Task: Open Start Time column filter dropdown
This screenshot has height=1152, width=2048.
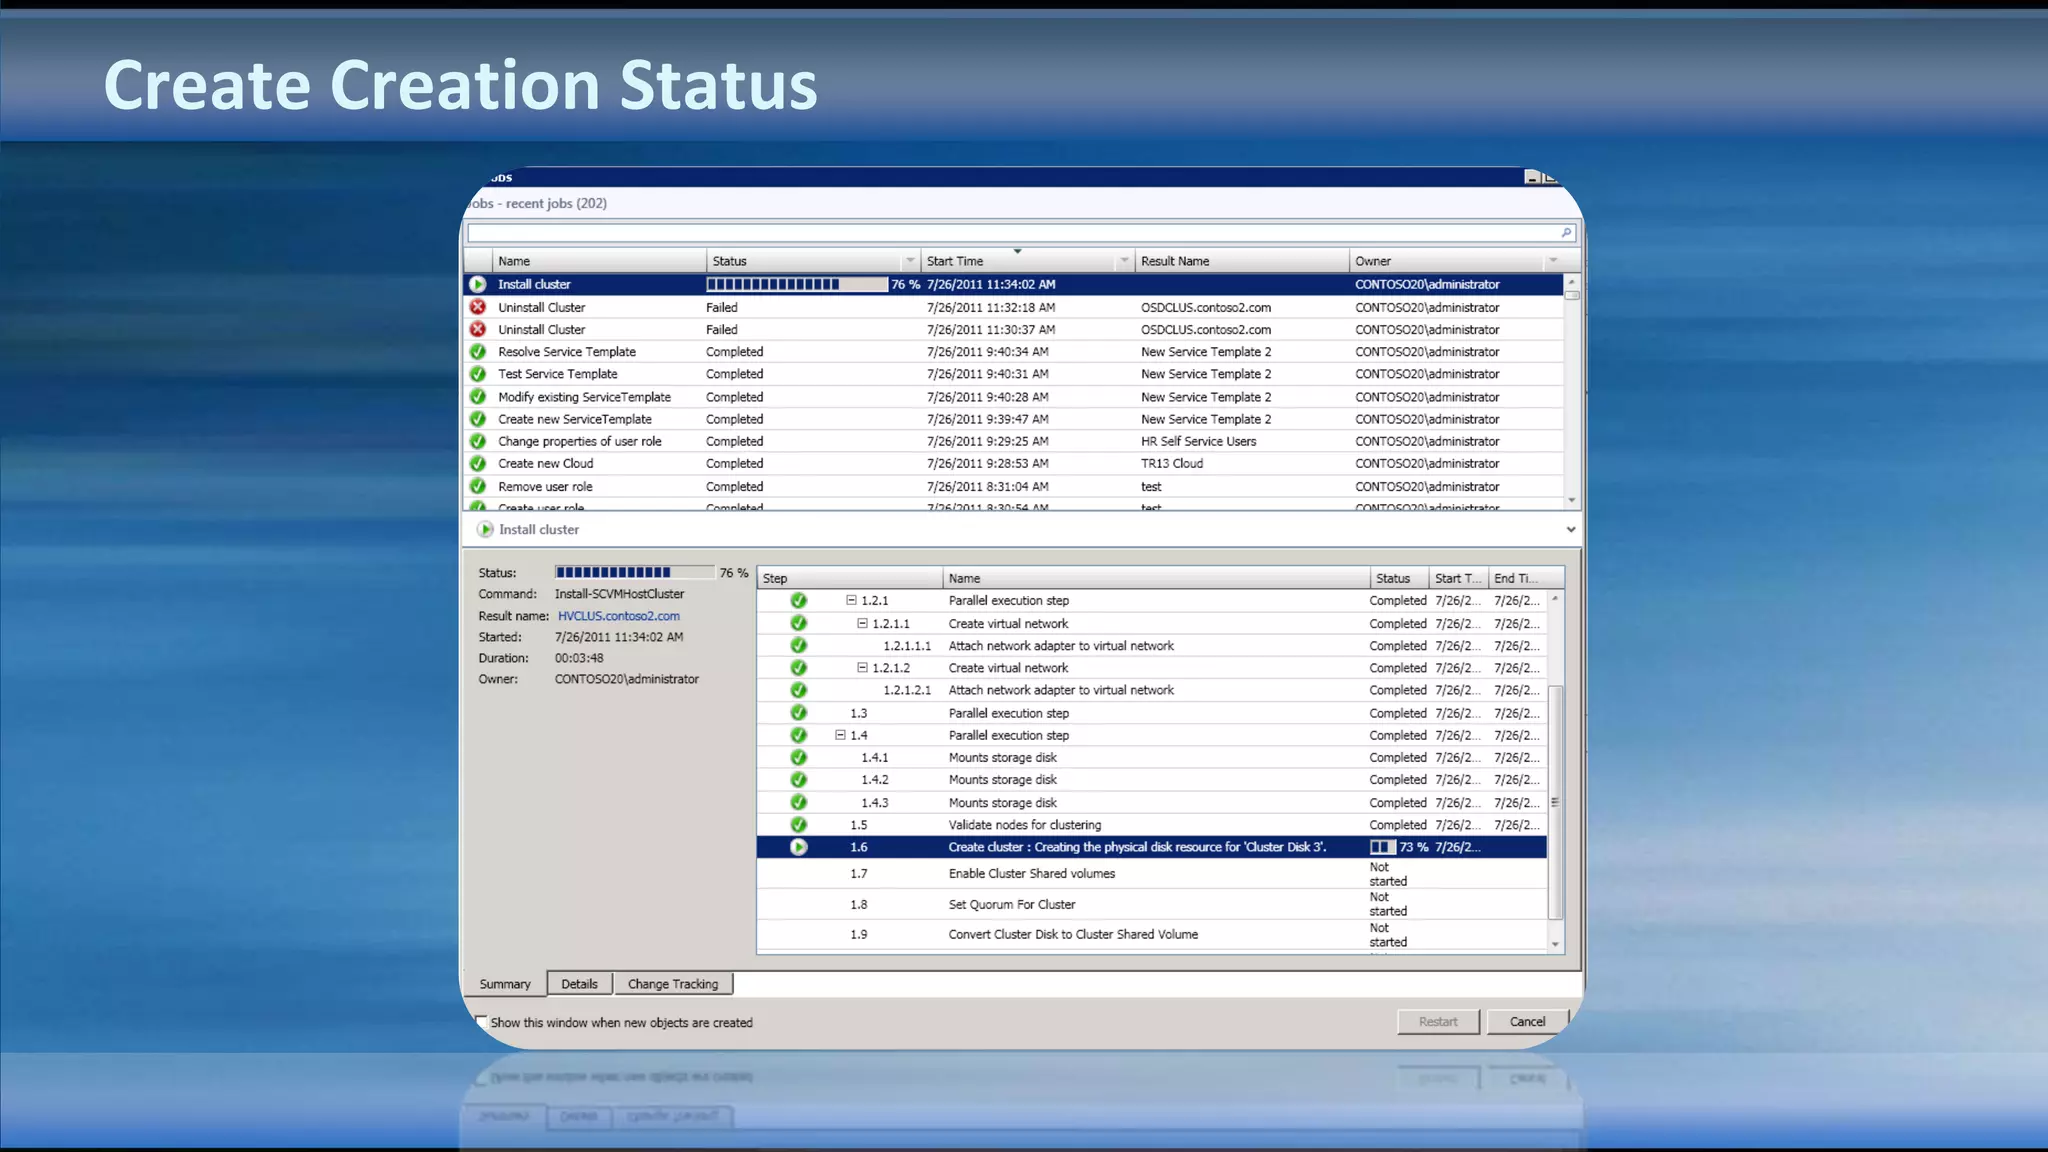Action: (x=1124, y=261)
